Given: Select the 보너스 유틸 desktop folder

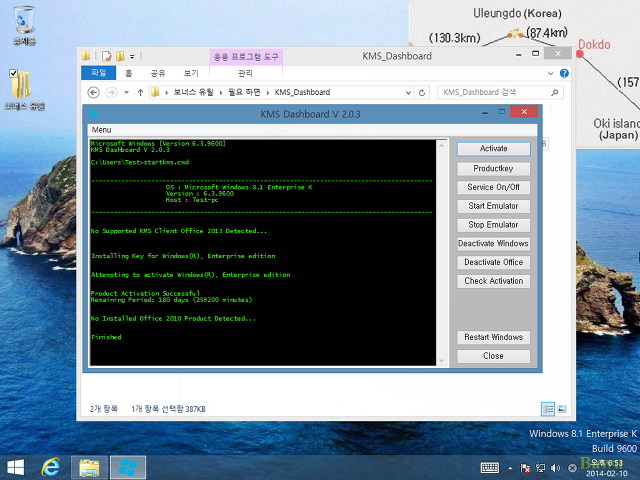Looking at the screenshot, I should point(24,91).
